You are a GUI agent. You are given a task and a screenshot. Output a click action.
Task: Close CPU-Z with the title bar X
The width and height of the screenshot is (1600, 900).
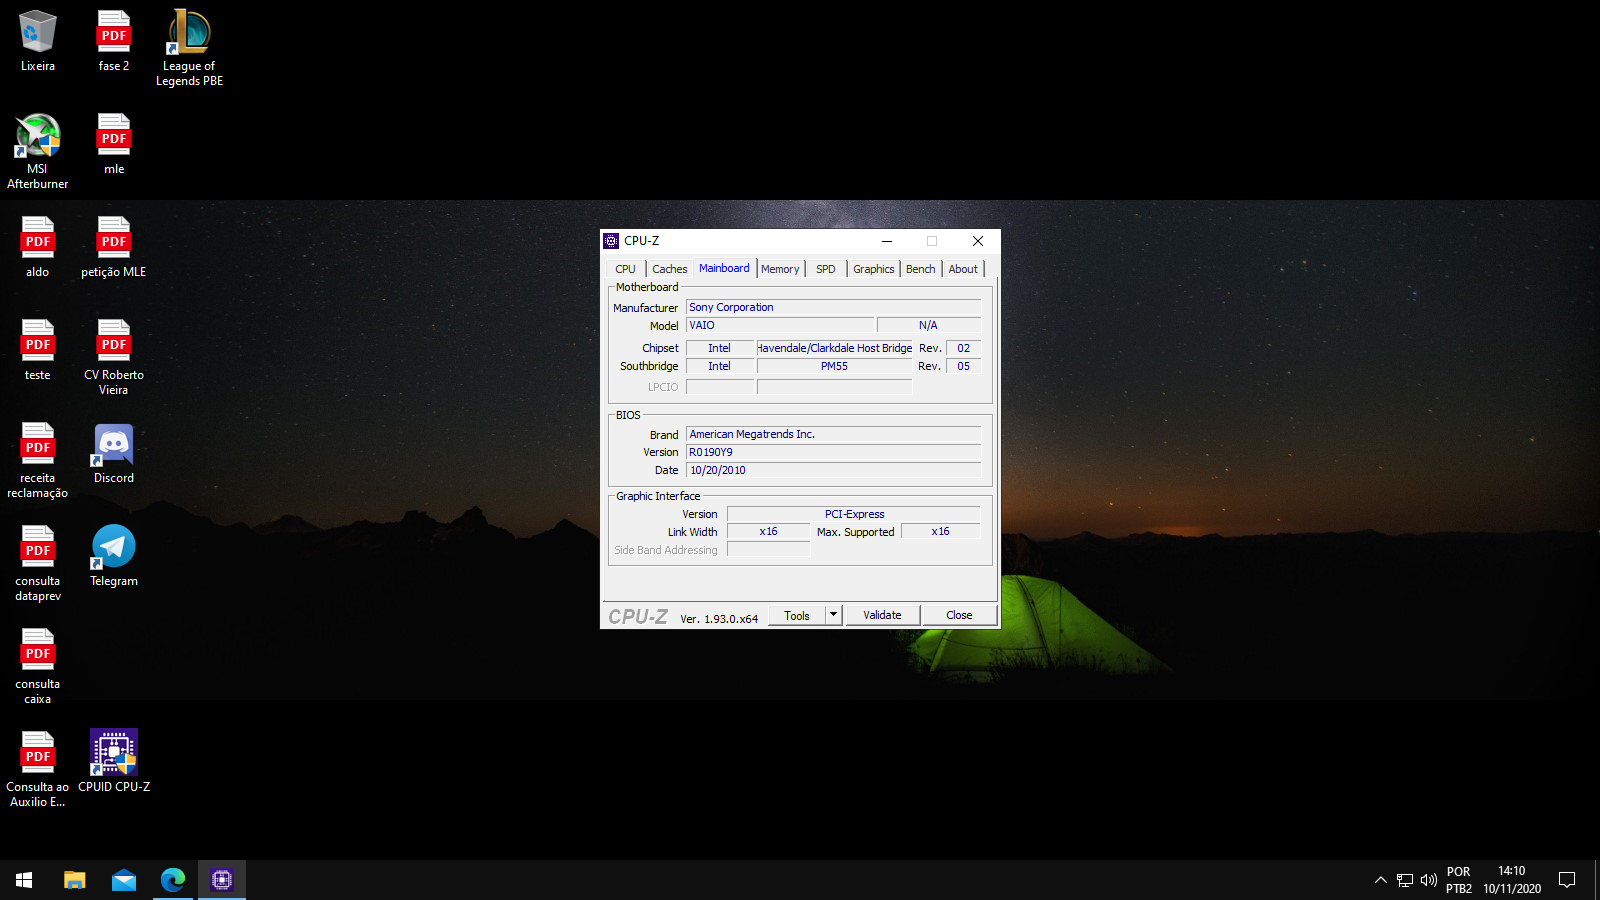(978, 241)
